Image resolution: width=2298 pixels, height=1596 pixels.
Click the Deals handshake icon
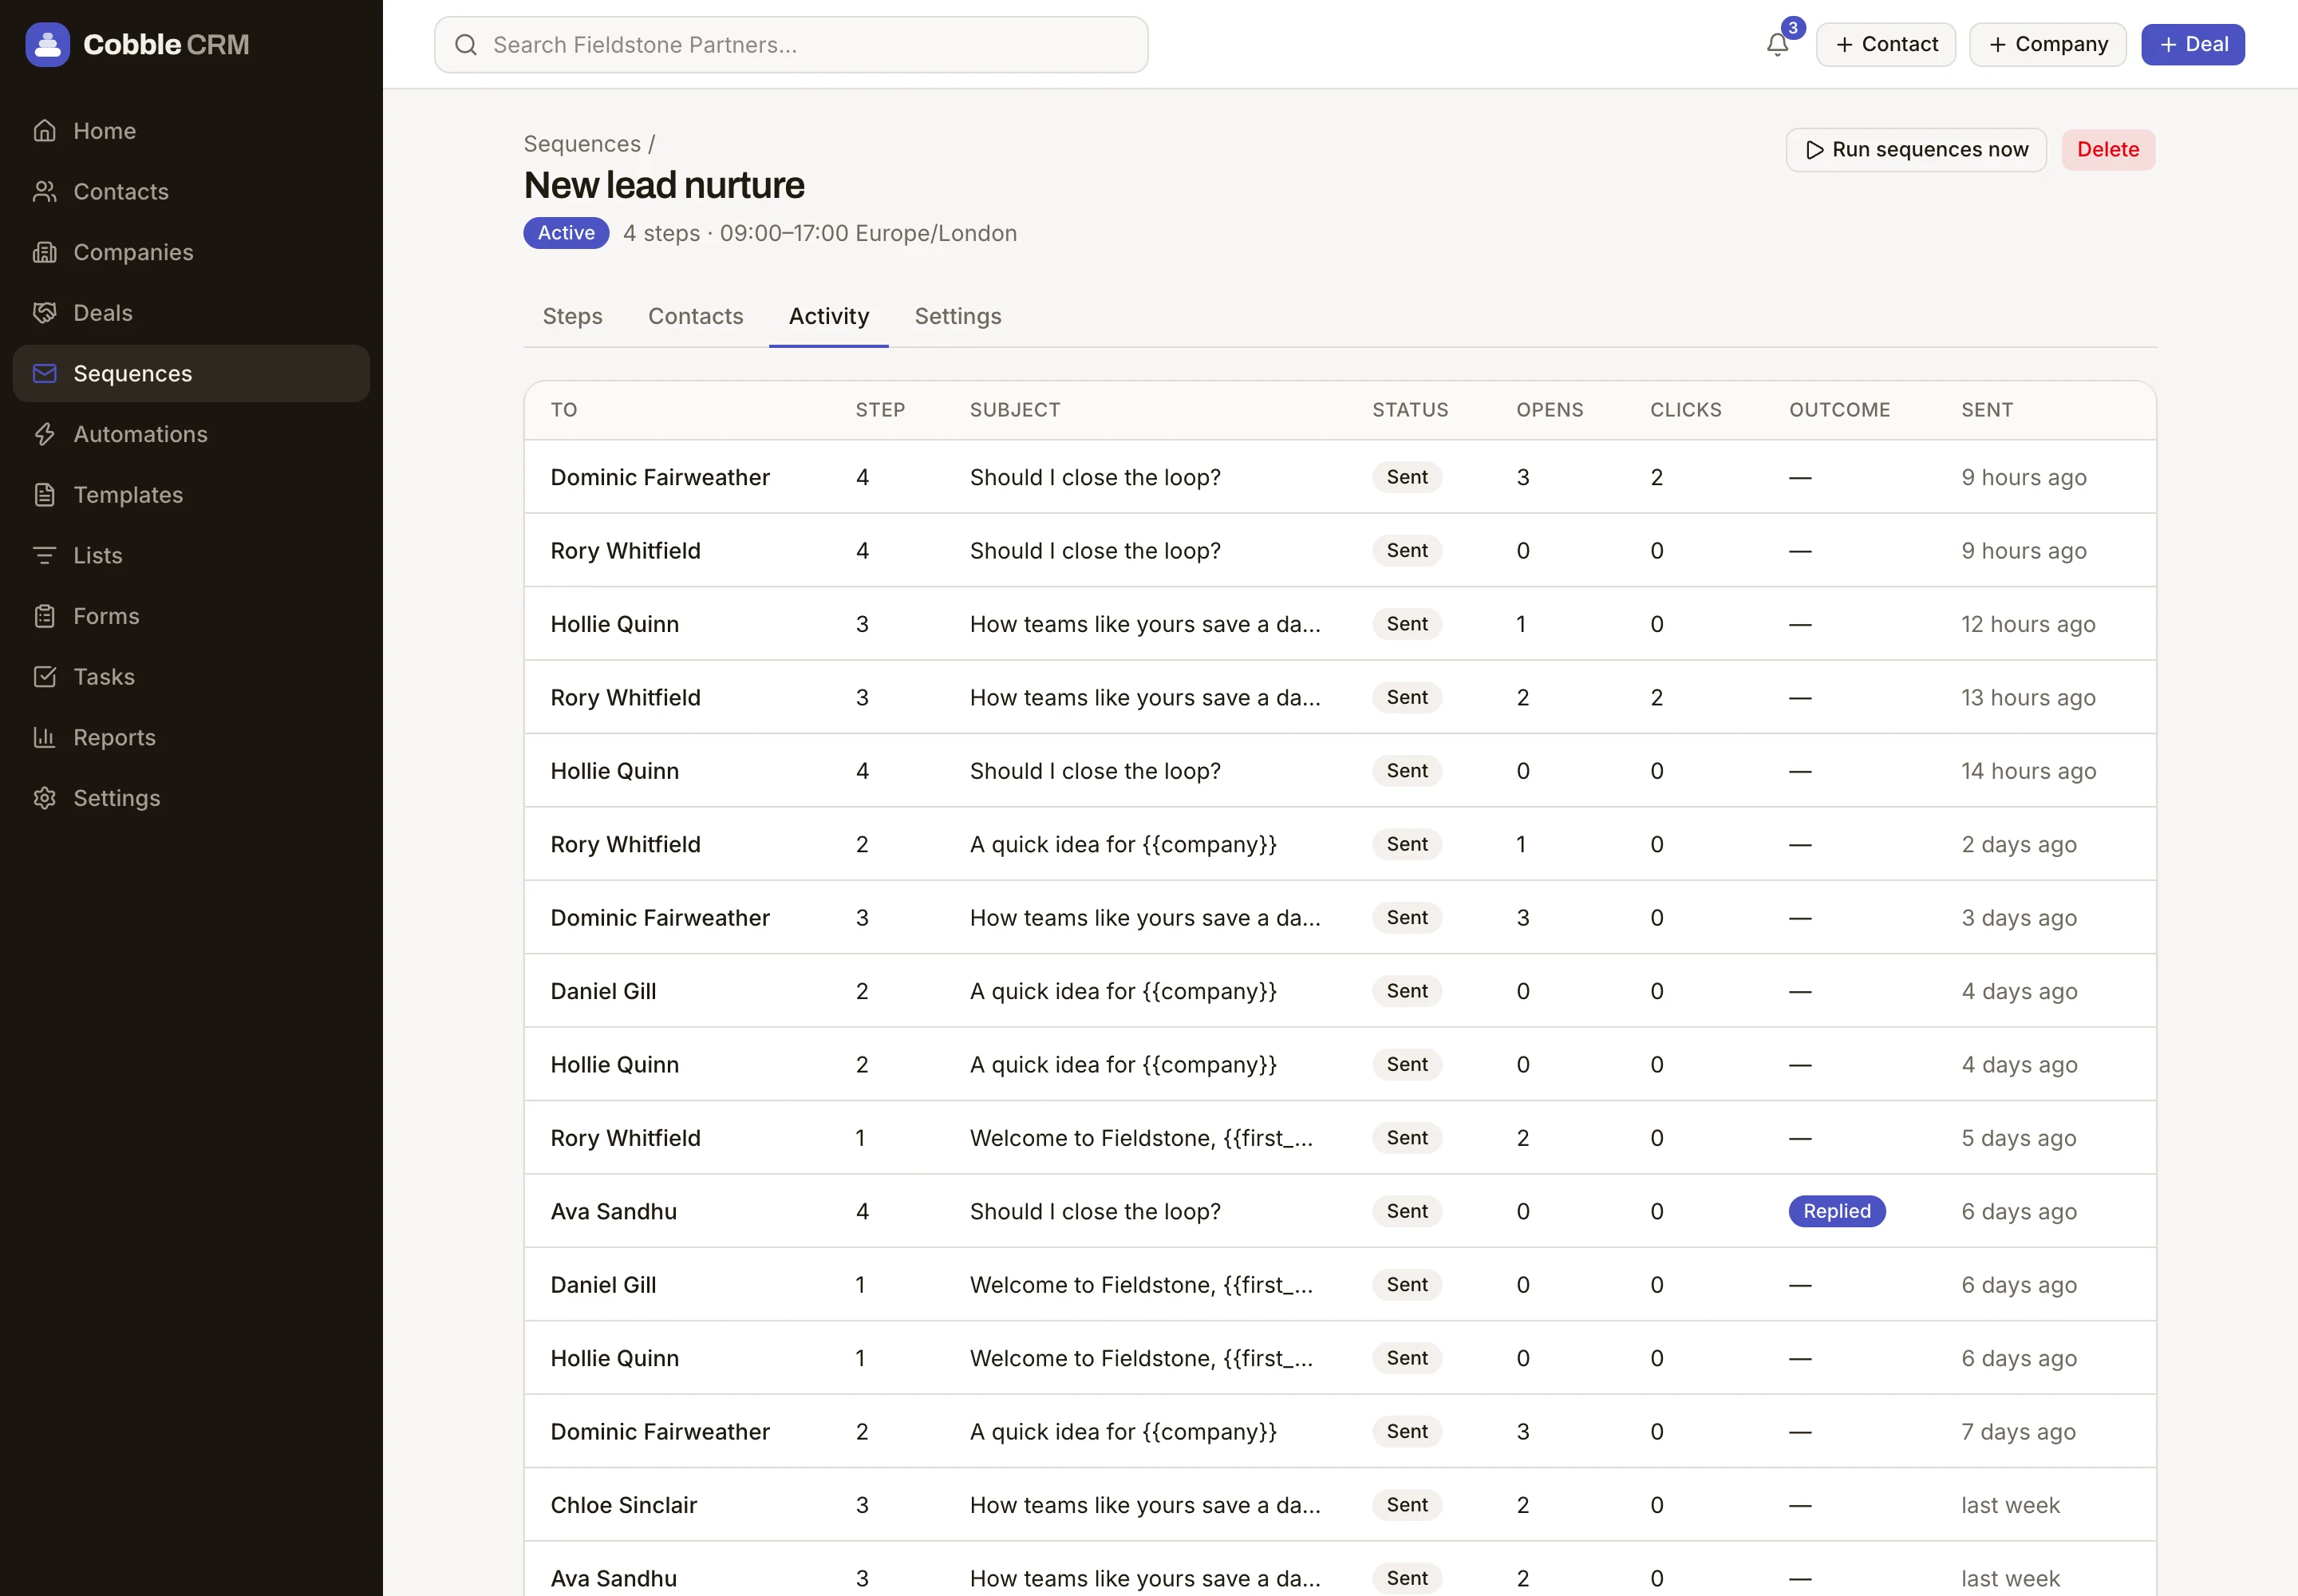click(x=44, y=313)
